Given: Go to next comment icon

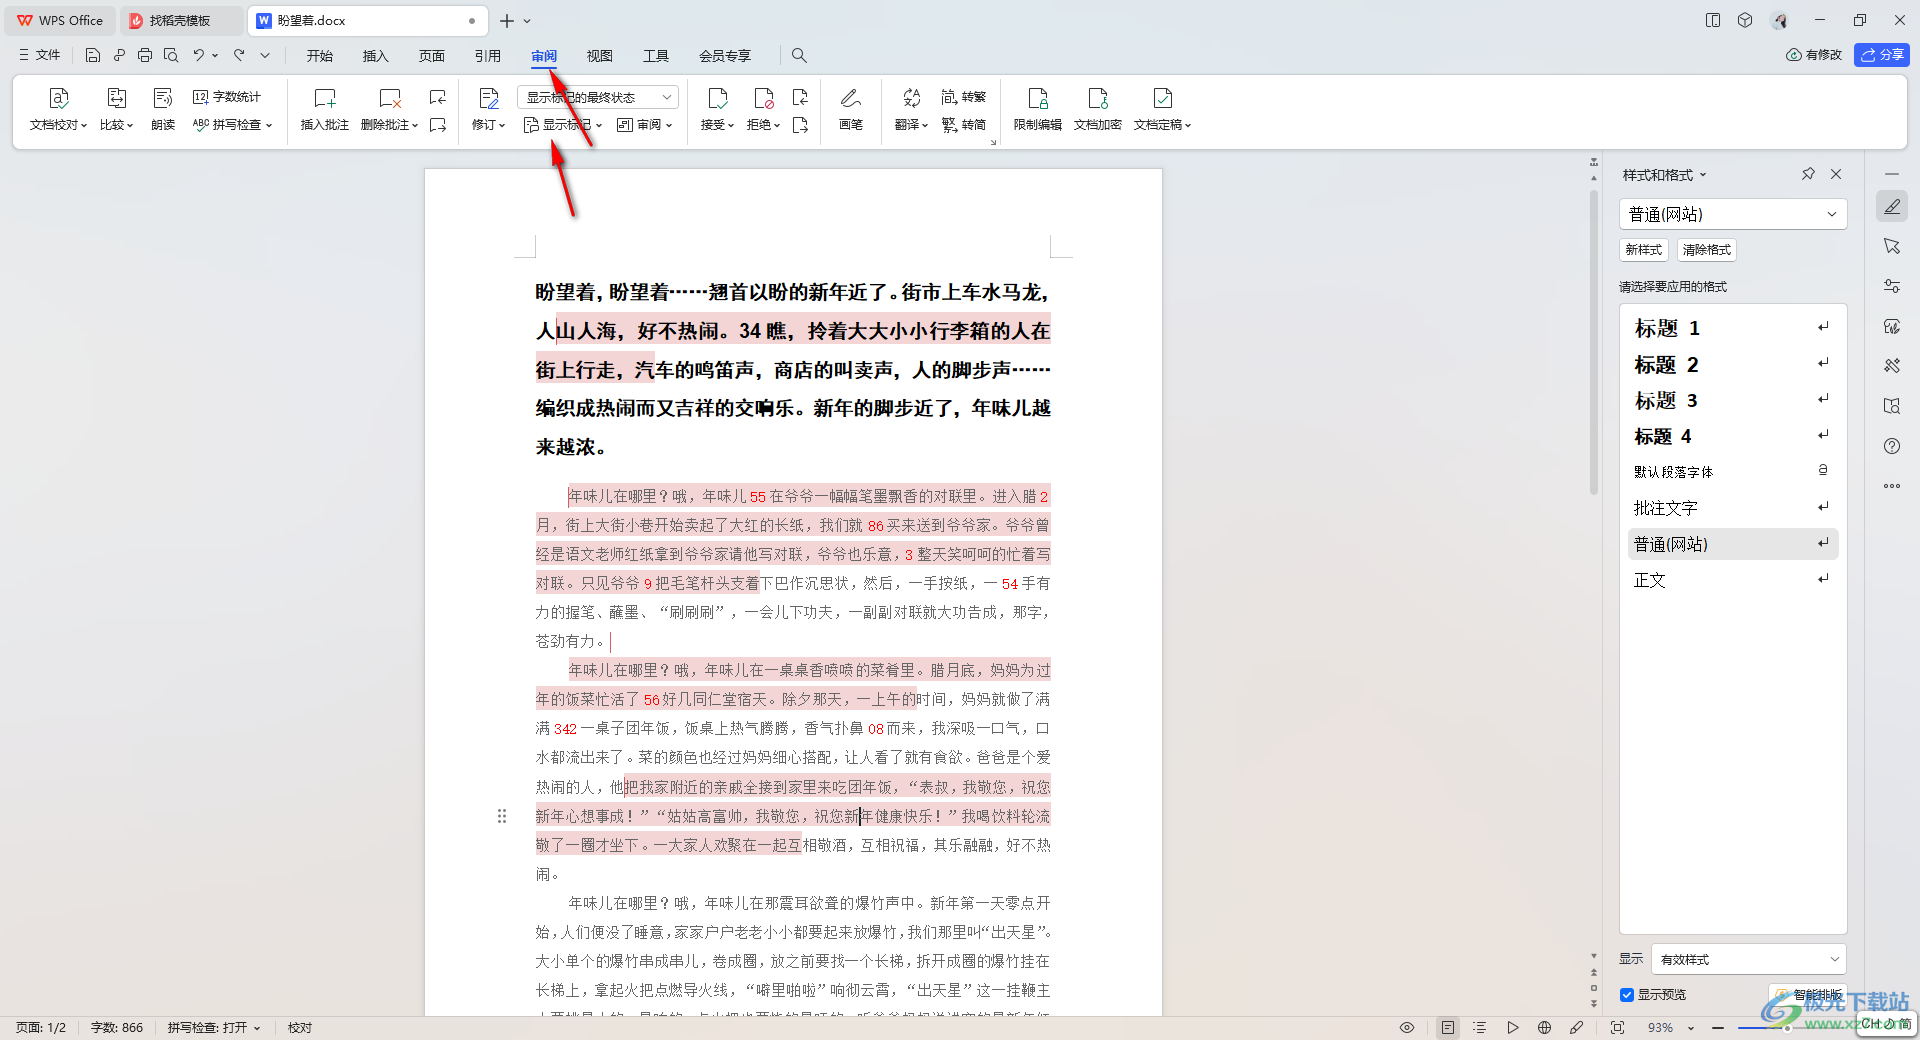Looking at the screenshot, I should coord(438,125).
